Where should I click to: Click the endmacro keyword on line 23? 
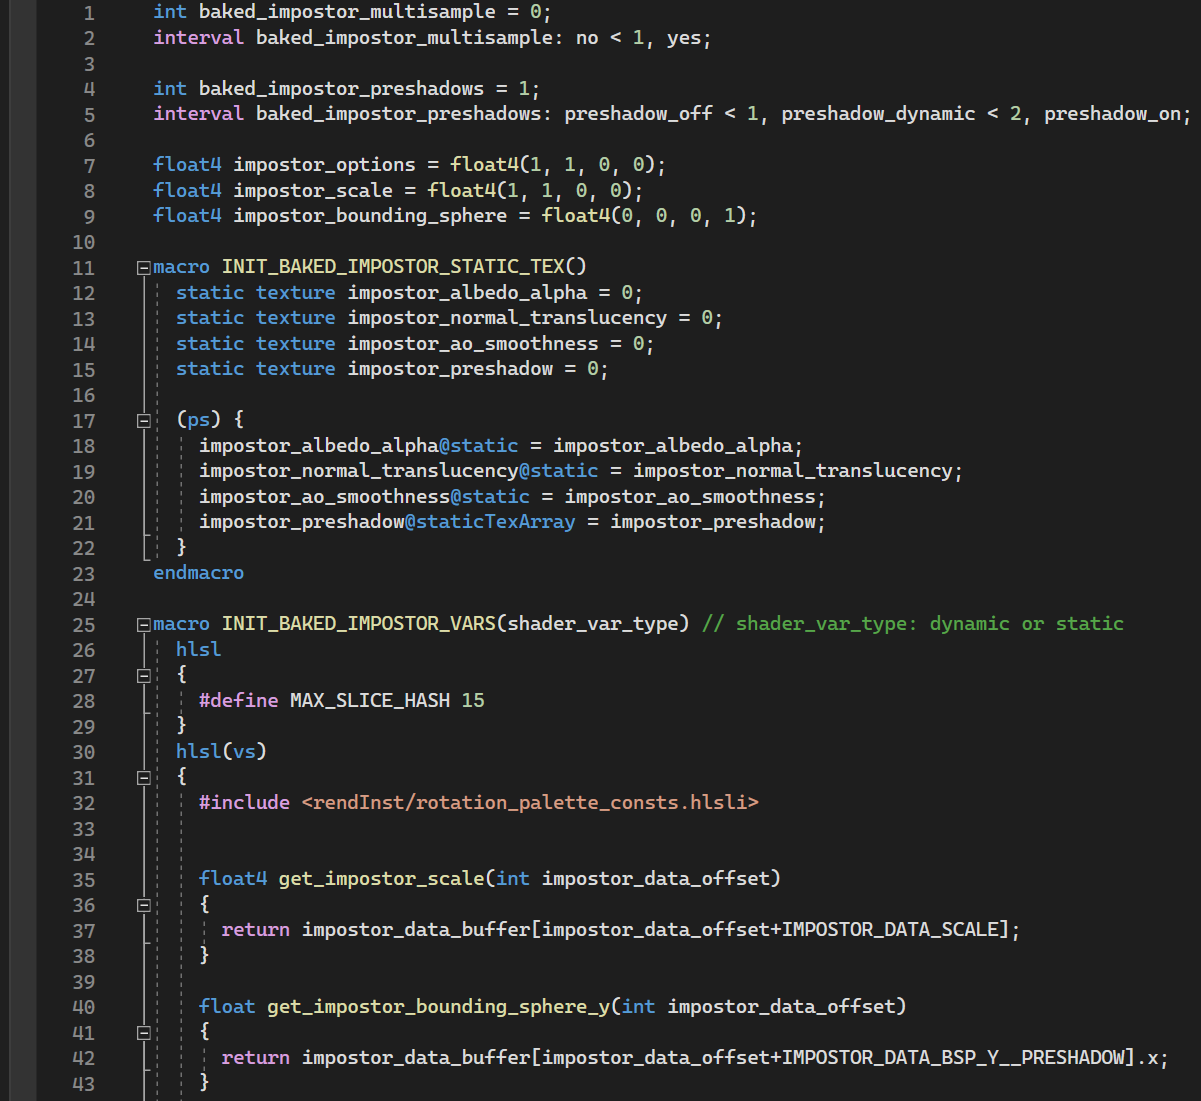pos(198,572)
